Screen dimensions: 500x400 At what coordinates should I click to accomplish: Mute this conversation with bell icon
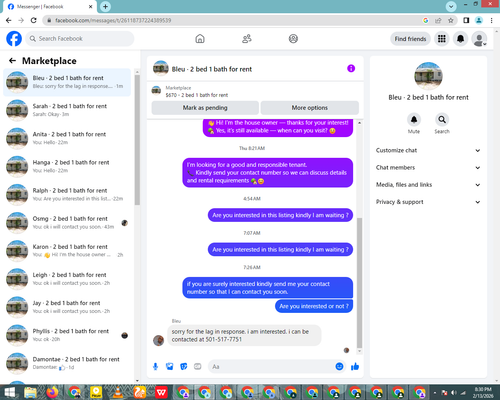[x=414, y=119]
